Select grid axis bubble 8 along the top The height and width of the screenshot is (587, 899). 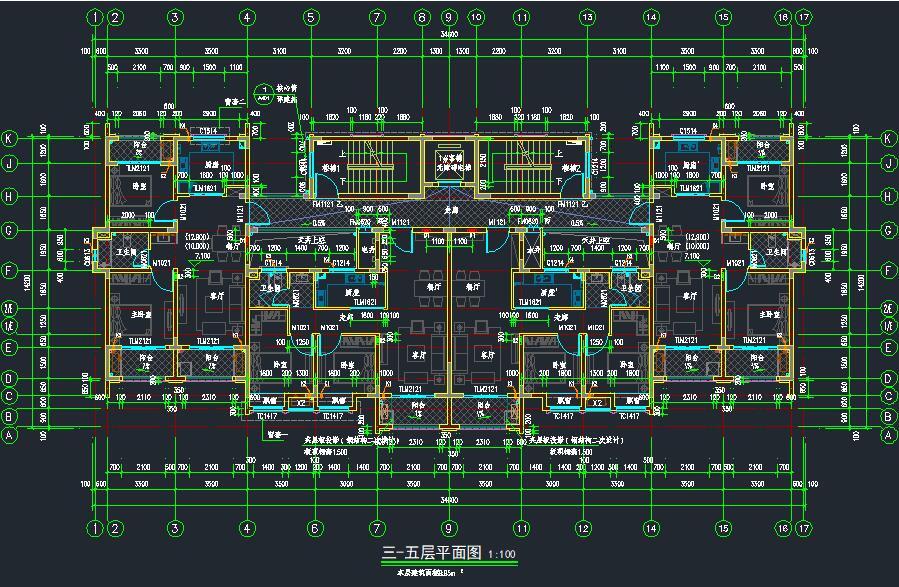point(422,17)
